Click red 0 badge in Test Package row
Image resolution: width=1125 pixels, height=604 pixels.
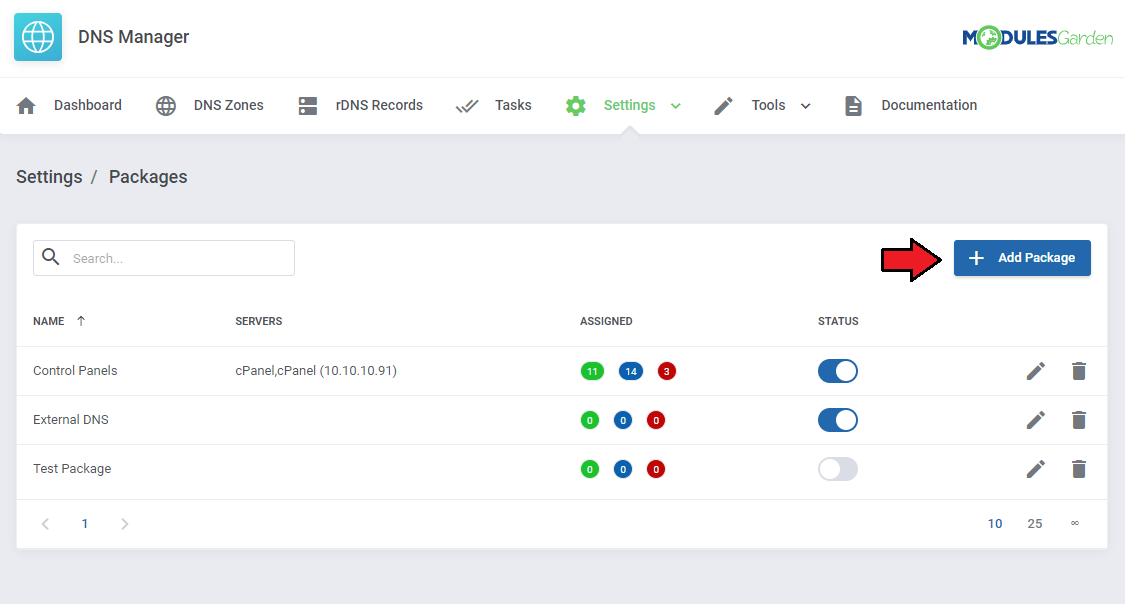pyautogui.click(x=656, y=469)
